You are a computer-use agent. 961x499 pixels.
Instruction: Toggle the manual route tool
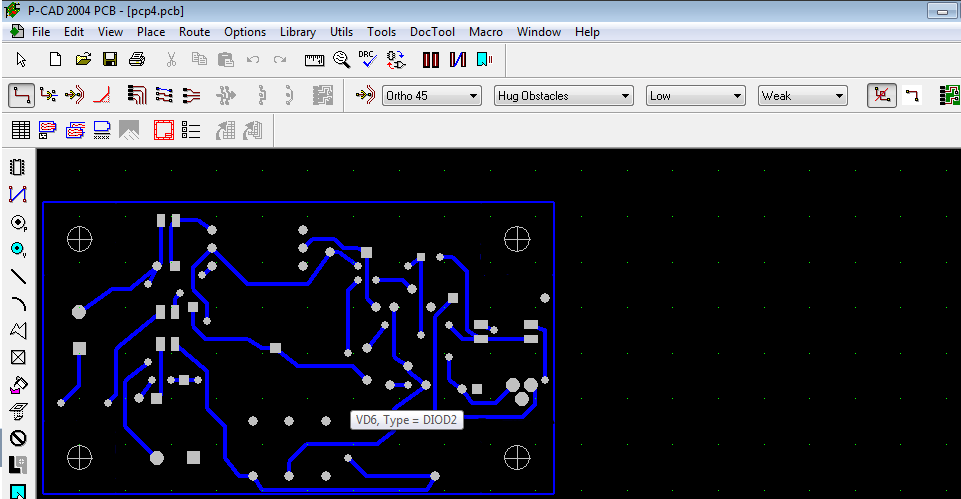pos(21,96)
